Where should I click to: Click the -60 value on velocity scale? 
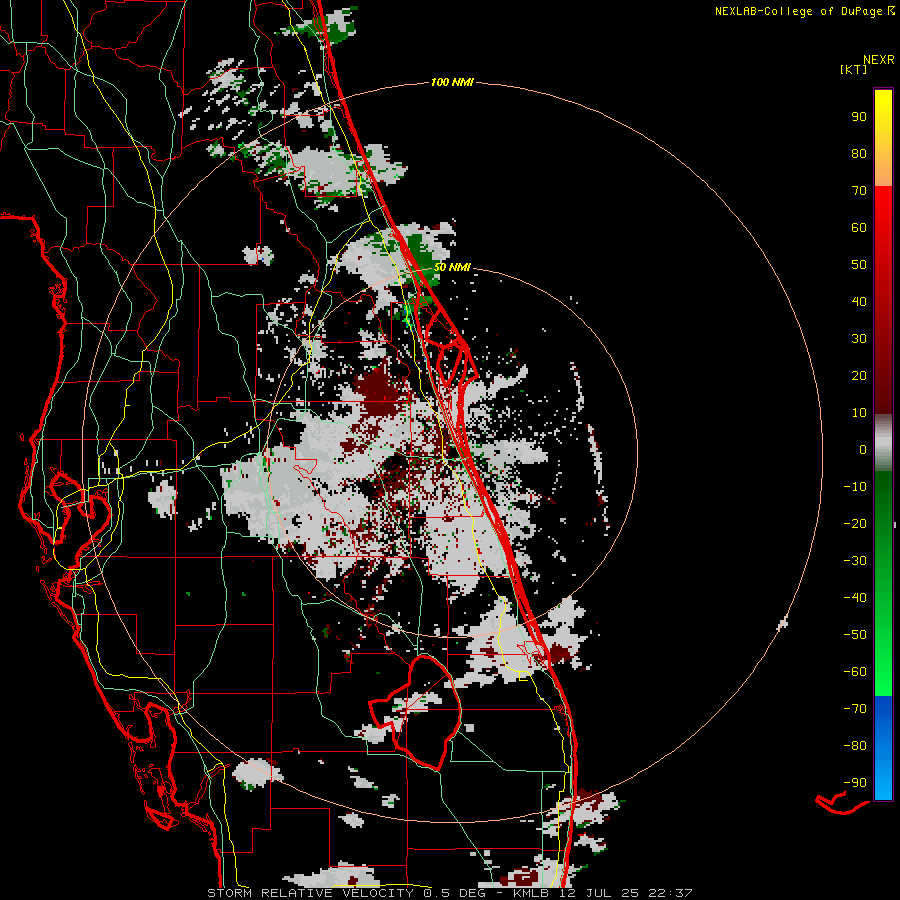855,672
